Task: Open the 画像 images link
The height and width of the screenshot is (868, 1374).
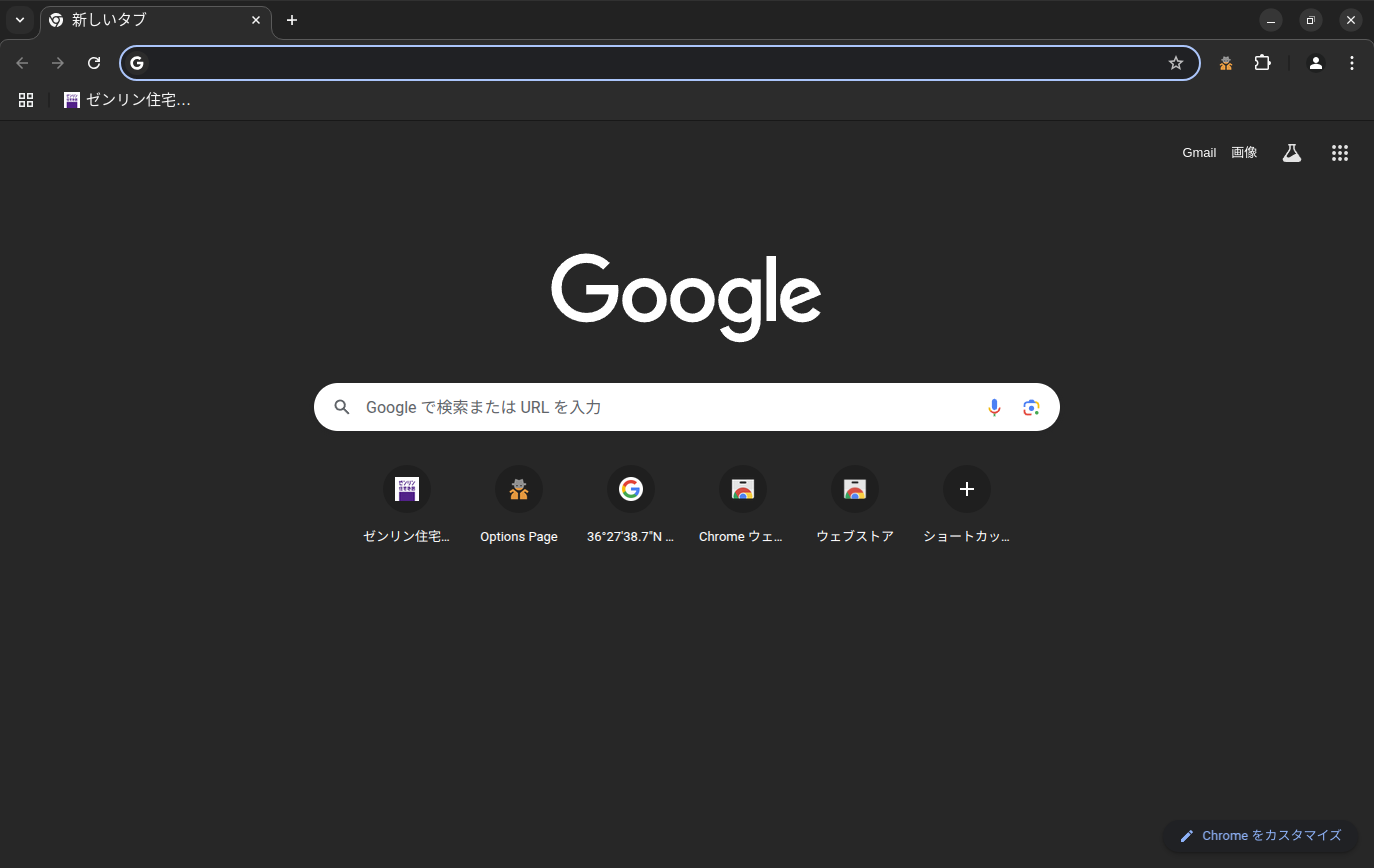Action: (x=1244, y=153)
